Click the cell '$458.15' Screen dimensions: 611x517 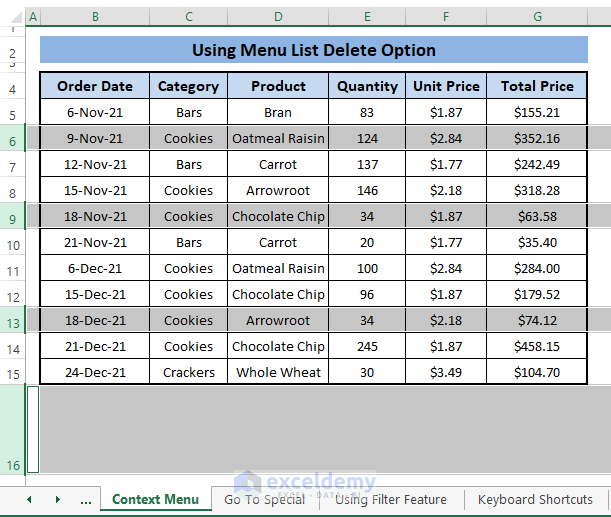pyautogui.click(x=537, y=346)
